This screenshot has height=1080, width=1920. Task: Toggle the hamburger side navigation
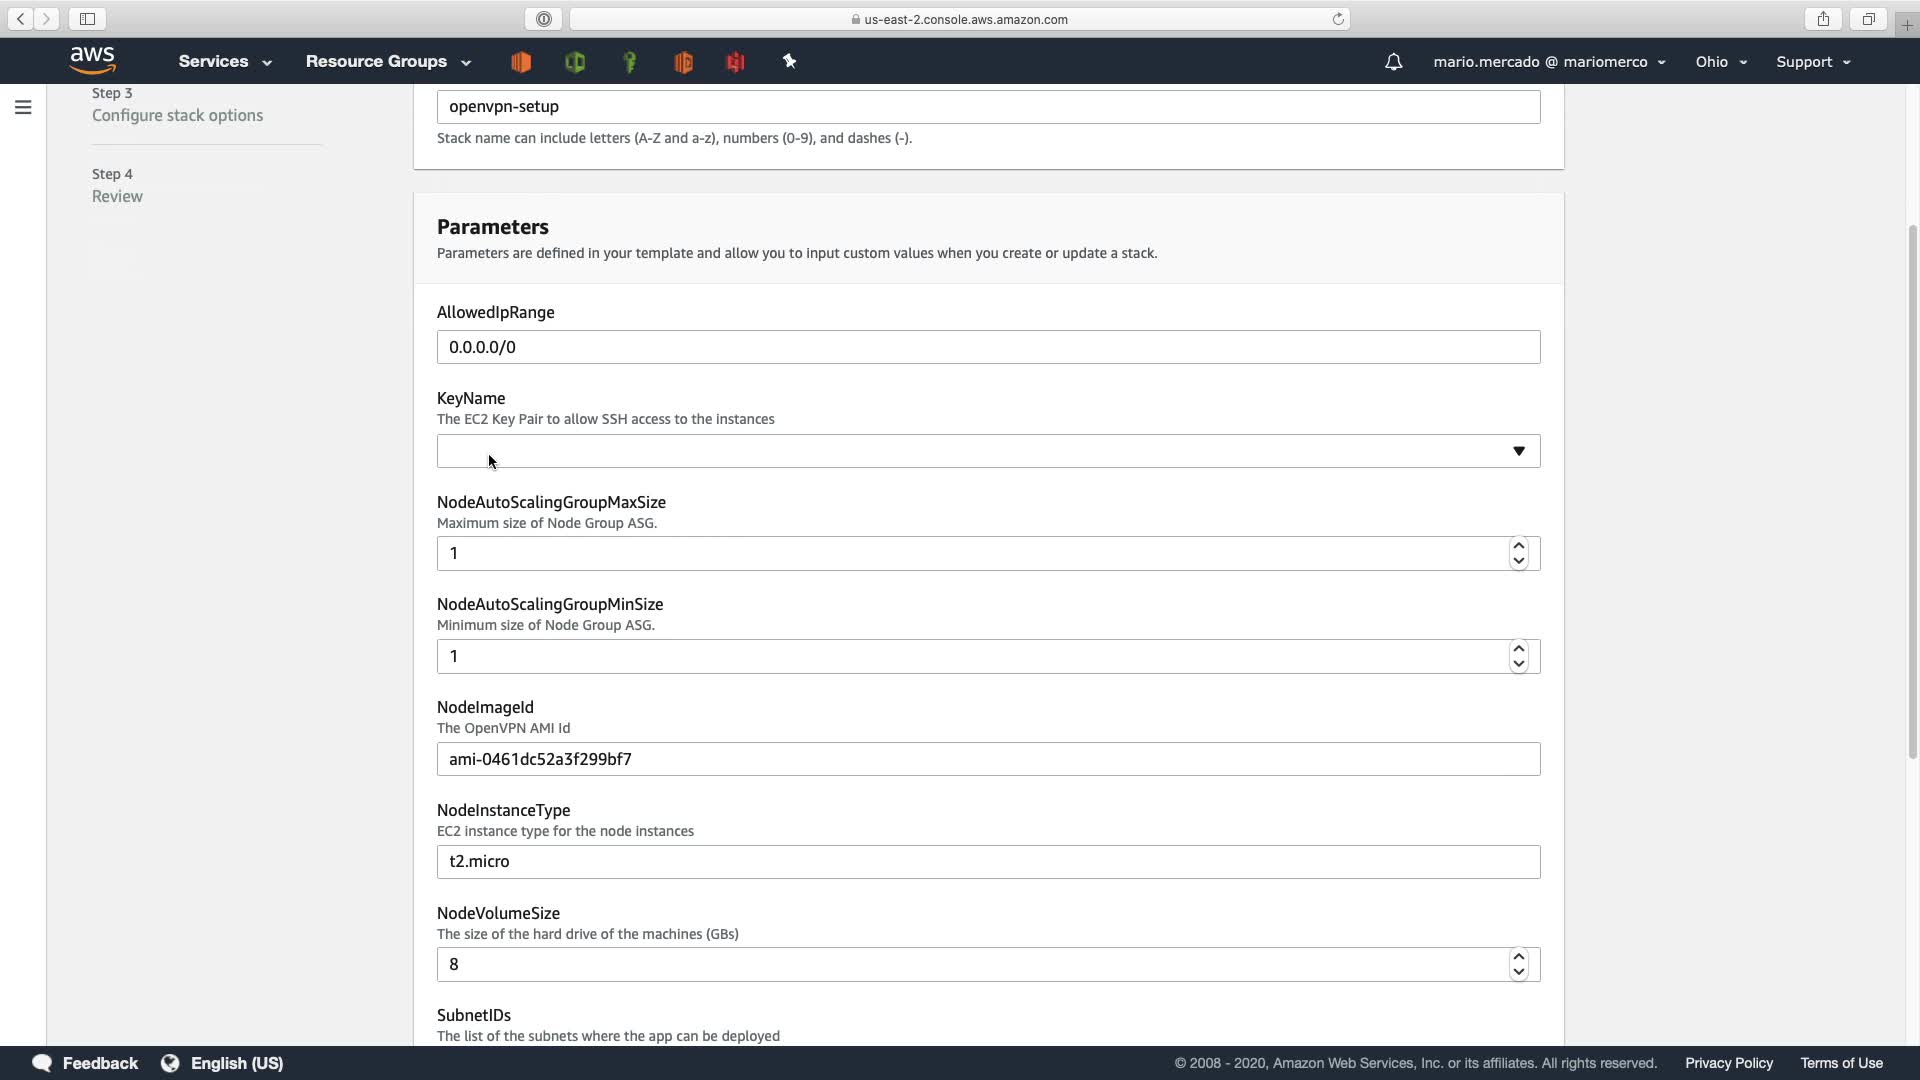[x=23, y=107]
